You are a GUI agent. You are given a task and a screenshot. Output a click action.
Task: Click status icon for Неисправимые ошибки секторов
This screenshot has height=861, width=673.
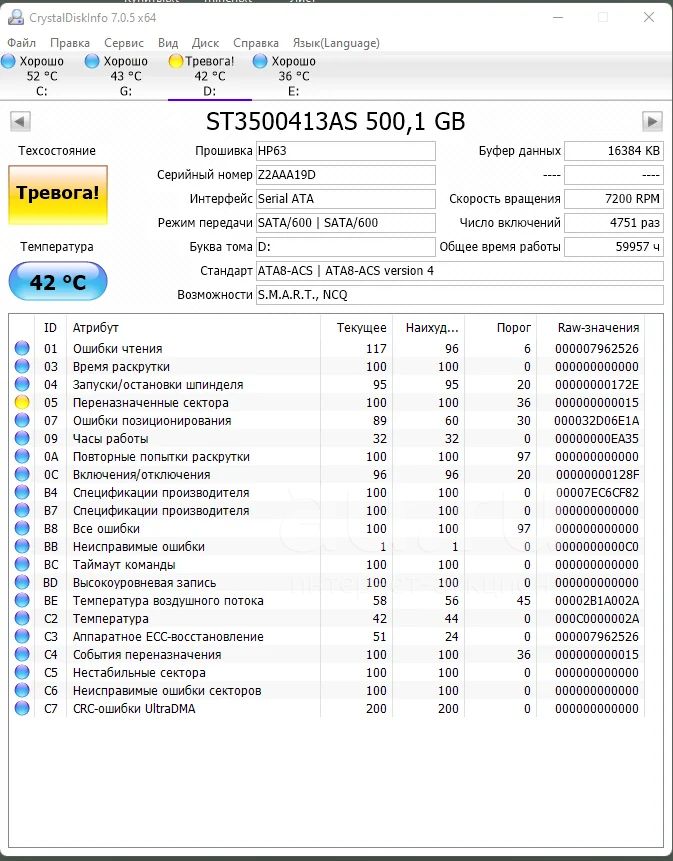tap(22, 690)
